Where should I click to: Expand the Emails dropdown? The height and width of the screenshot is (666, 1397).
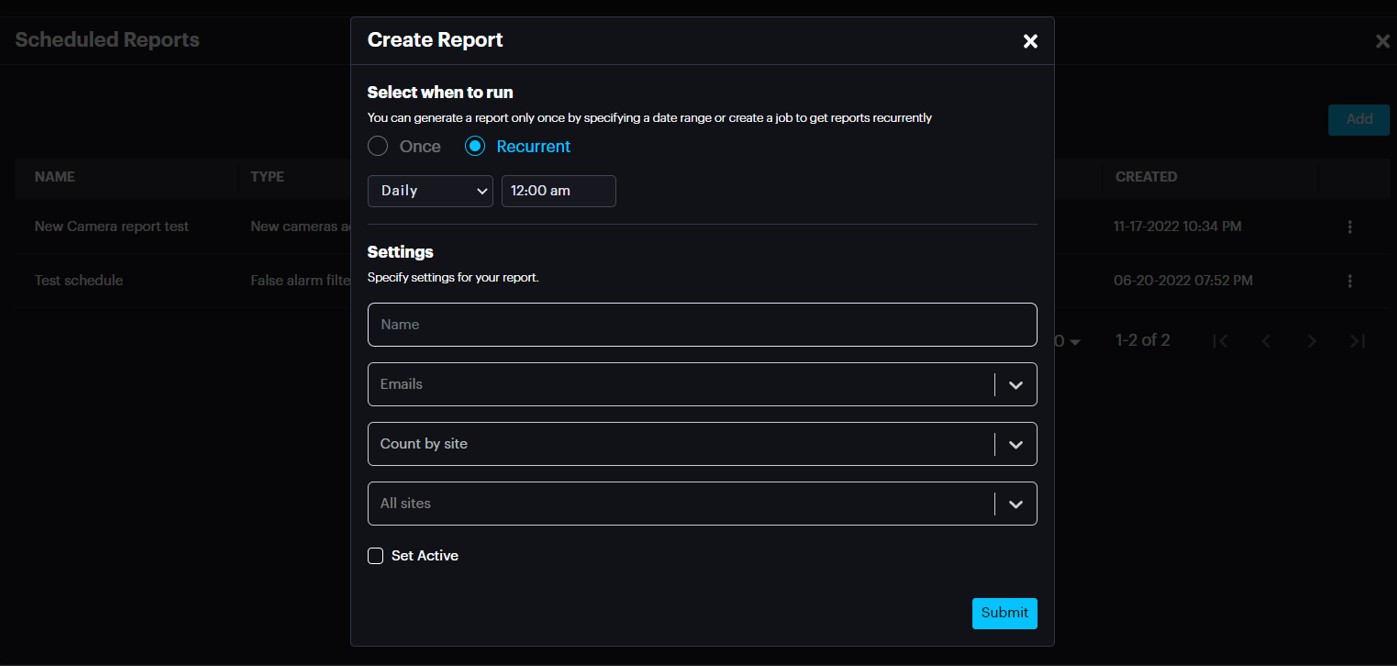pos(1015,384)
